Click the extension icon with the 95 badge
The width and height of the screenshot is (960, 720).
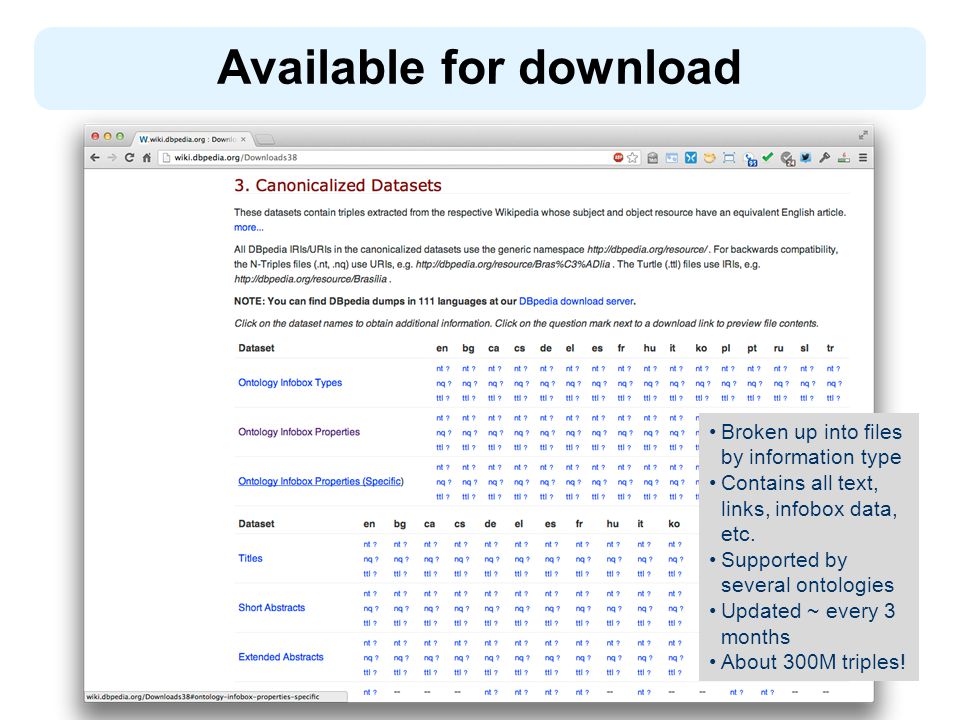pos(750,159)
